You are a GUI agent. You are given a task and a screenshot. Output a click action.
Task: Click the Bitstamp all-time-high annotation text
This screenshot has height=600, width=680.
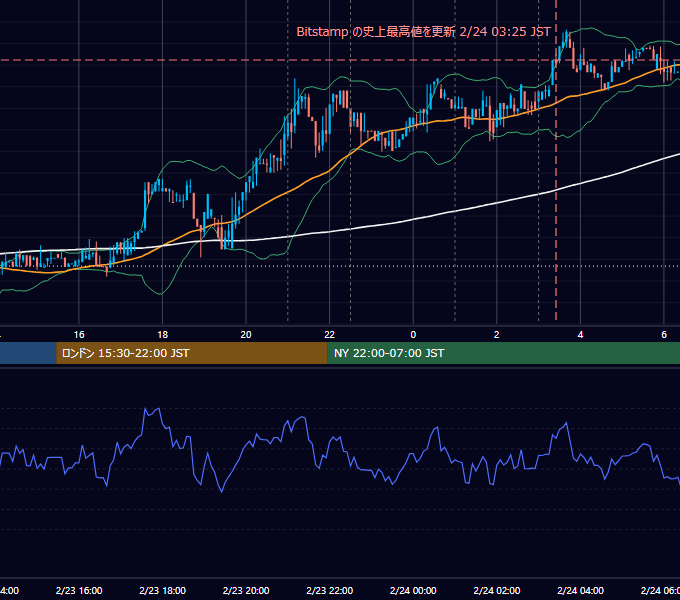[423, 32]
